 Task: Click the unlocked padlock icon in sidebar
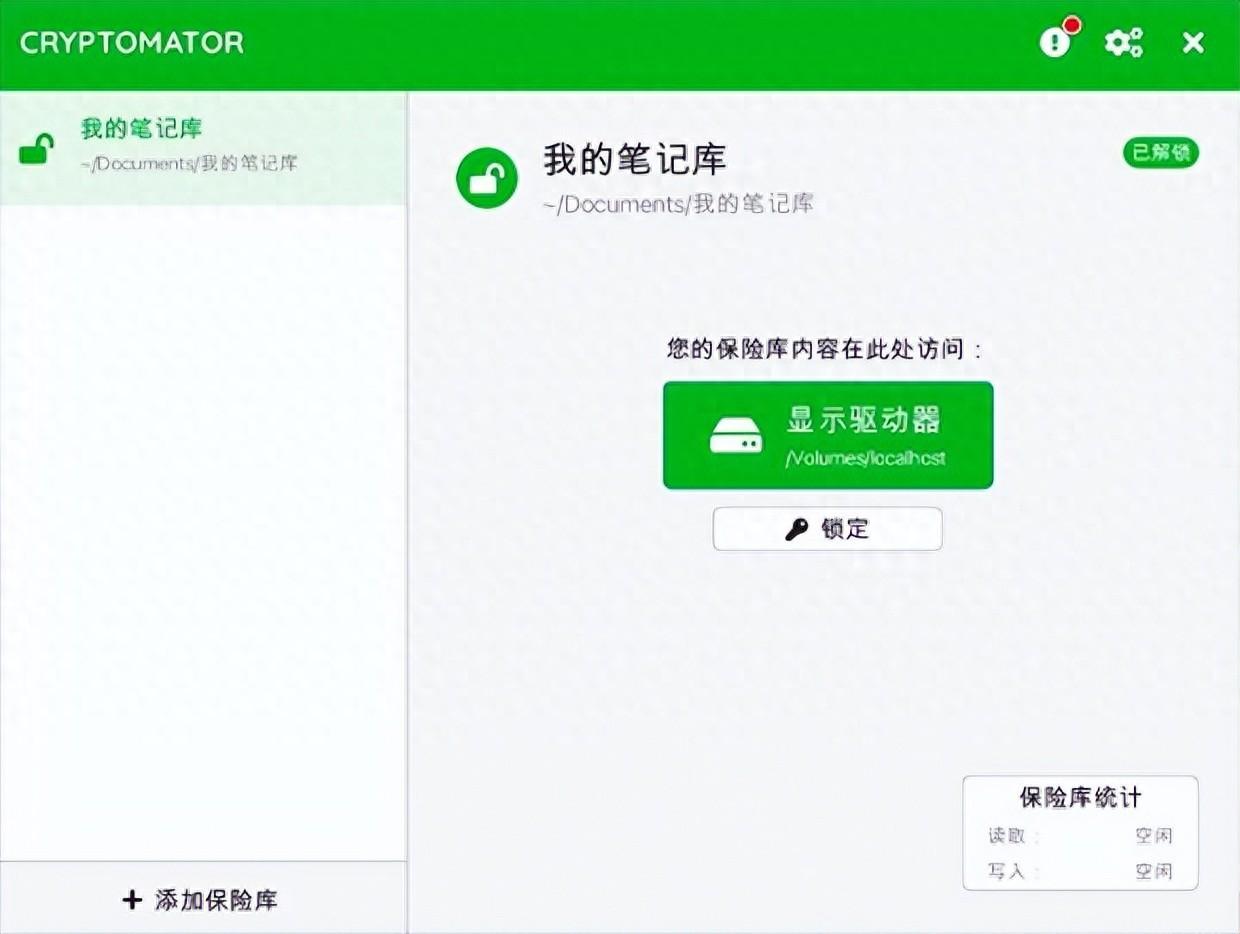point(36,150)
